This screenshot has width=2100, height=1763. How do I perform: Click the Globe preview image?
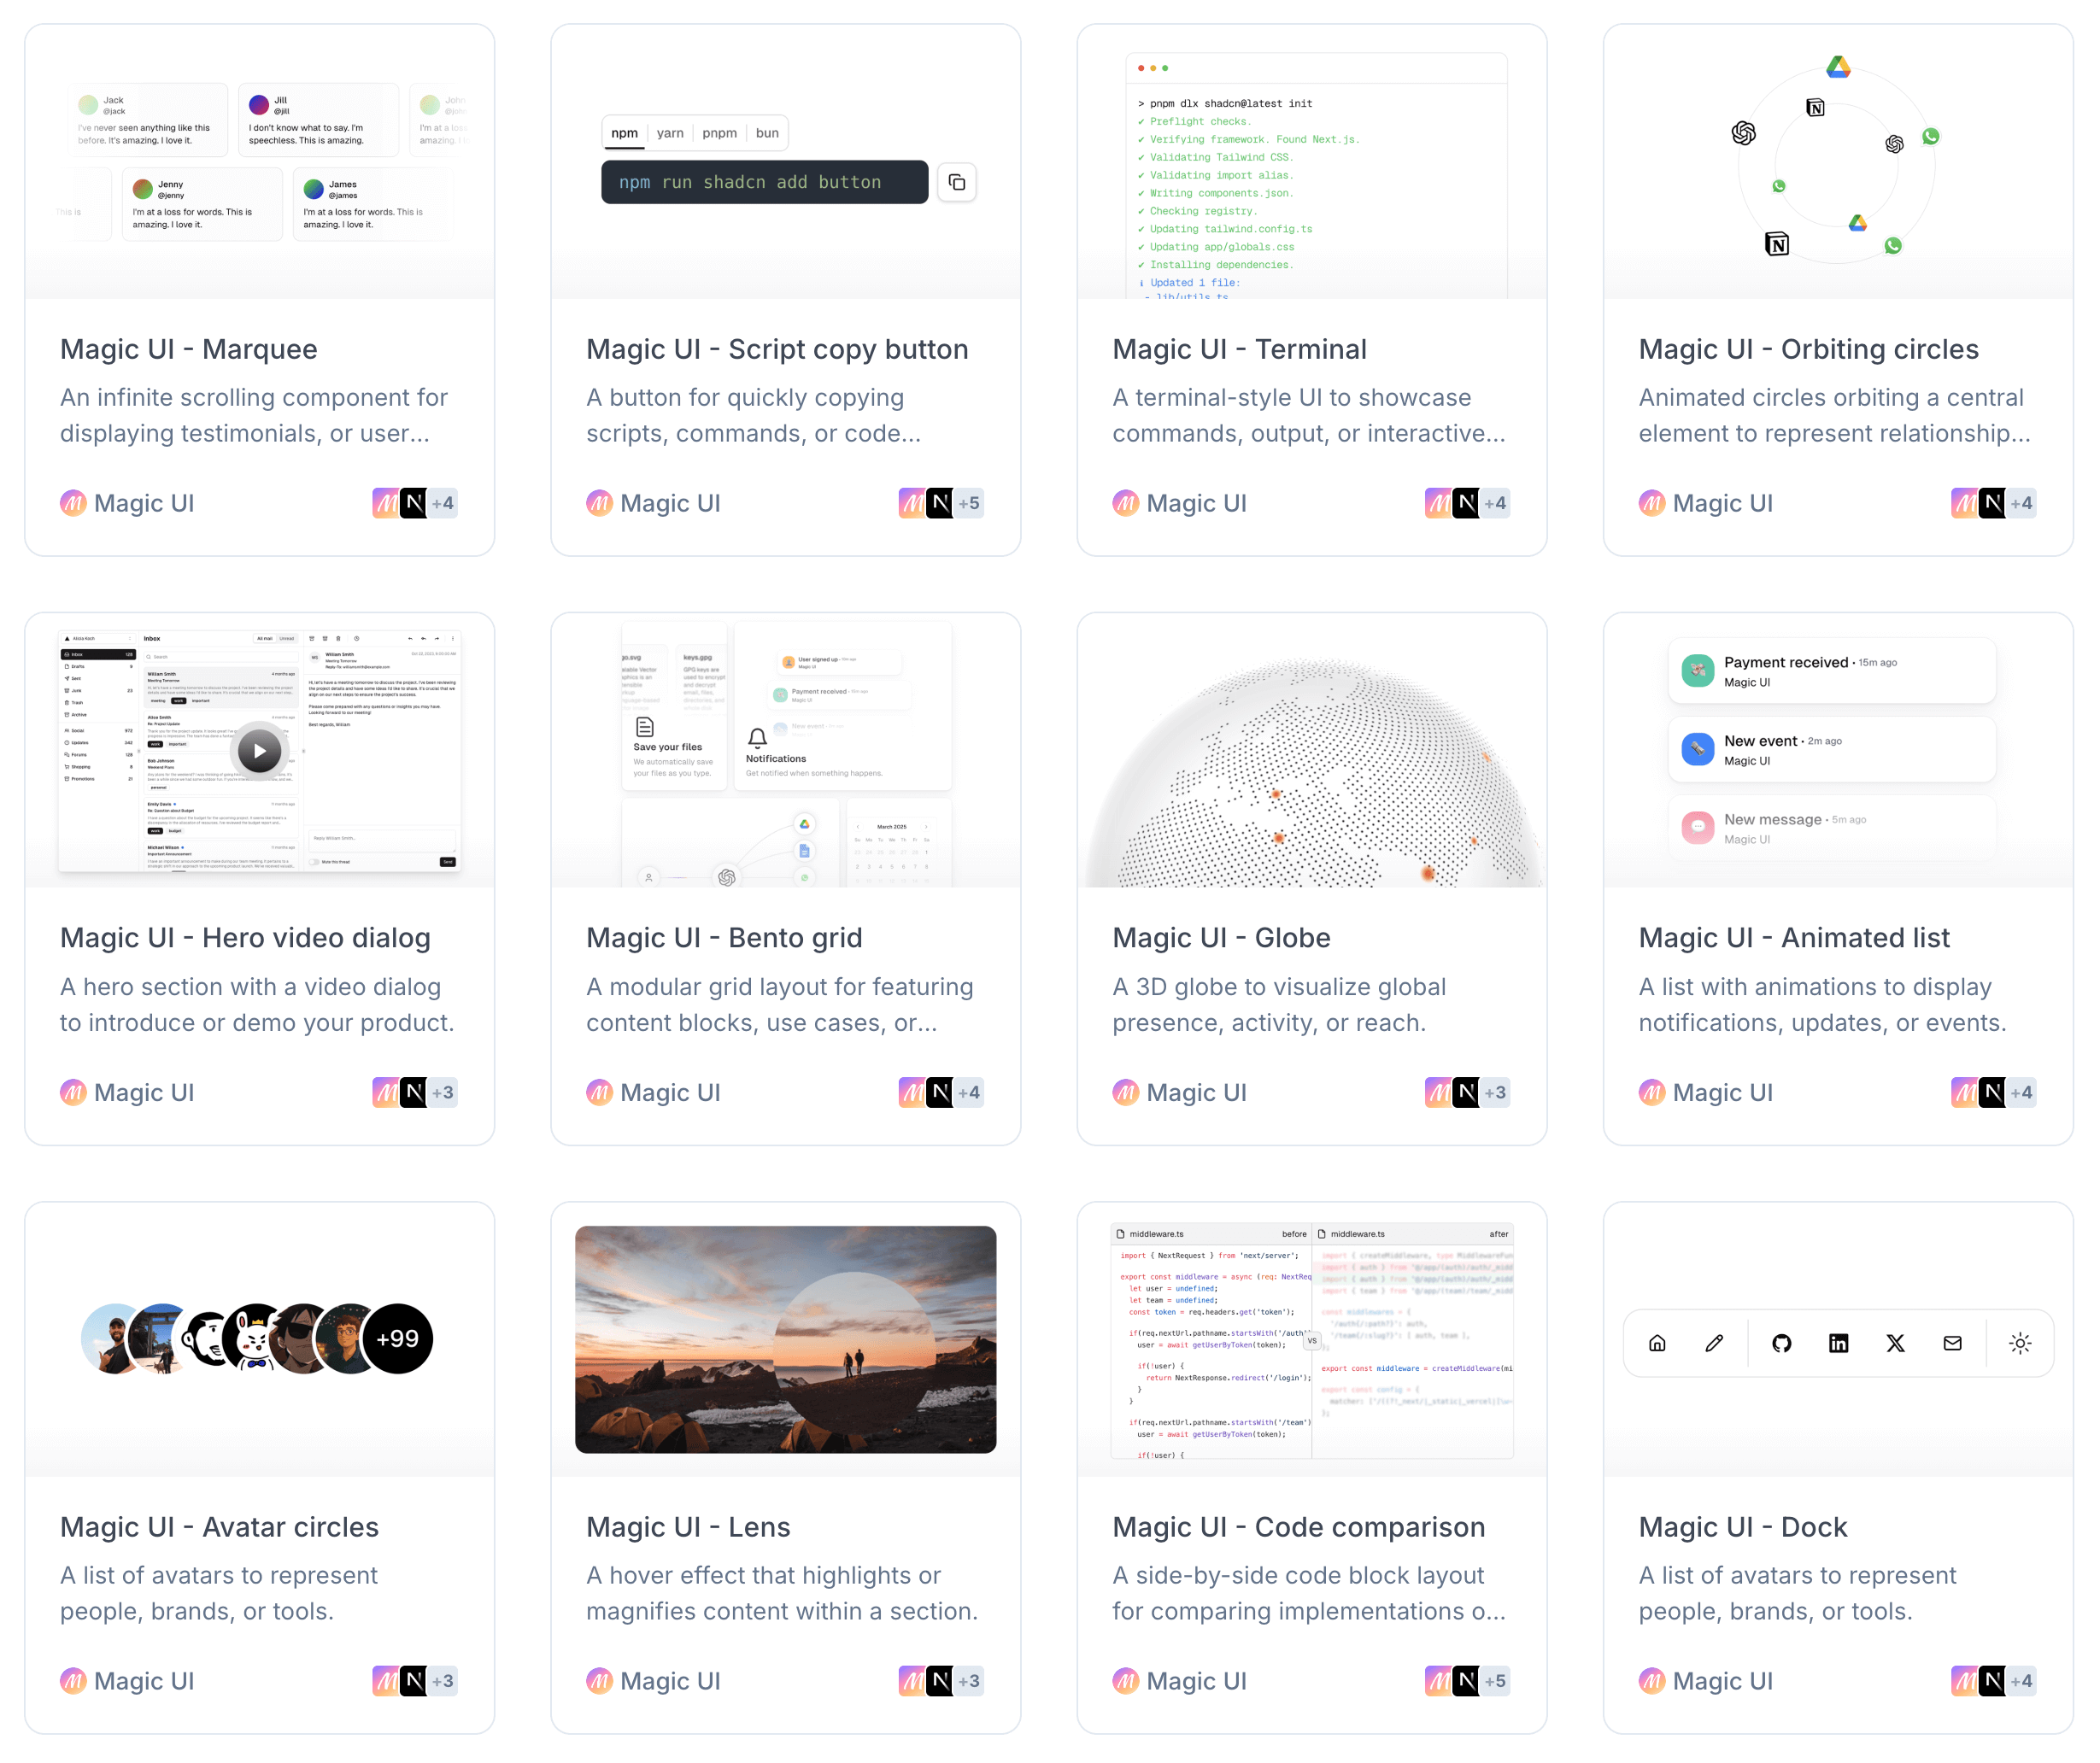tap(1312, 750)
